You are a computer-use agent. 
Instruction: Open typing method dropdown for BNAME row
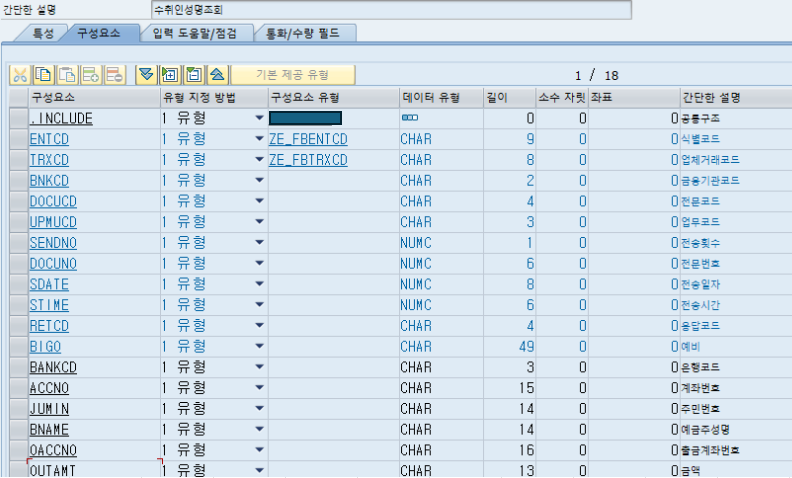point(260,429)
